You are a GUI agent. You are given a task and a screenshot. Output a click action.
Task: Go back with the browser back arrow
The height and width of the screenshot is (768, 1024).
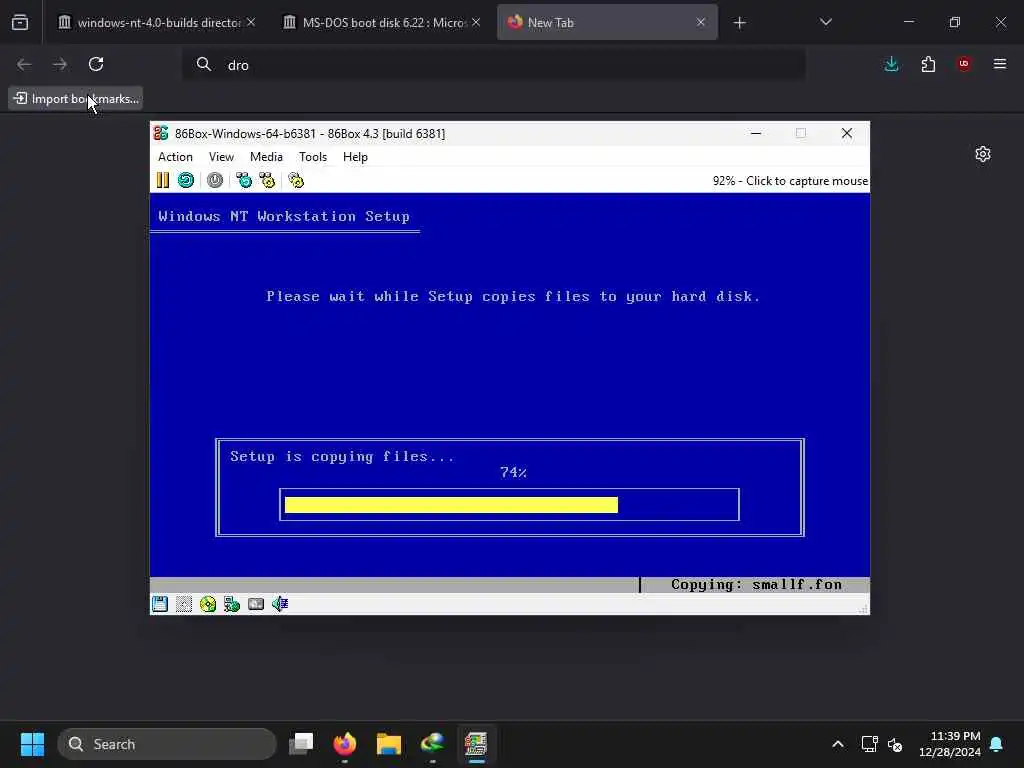(24, 64)
